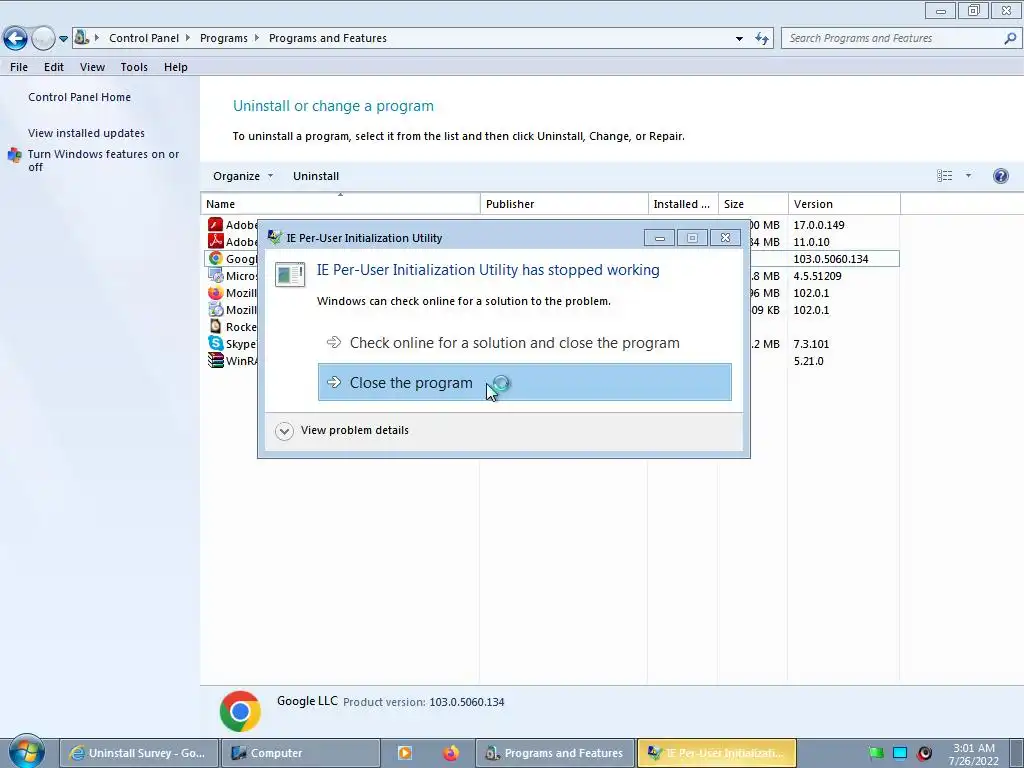Expand View problem details
Screen dimensions: 1024x768
342,430
